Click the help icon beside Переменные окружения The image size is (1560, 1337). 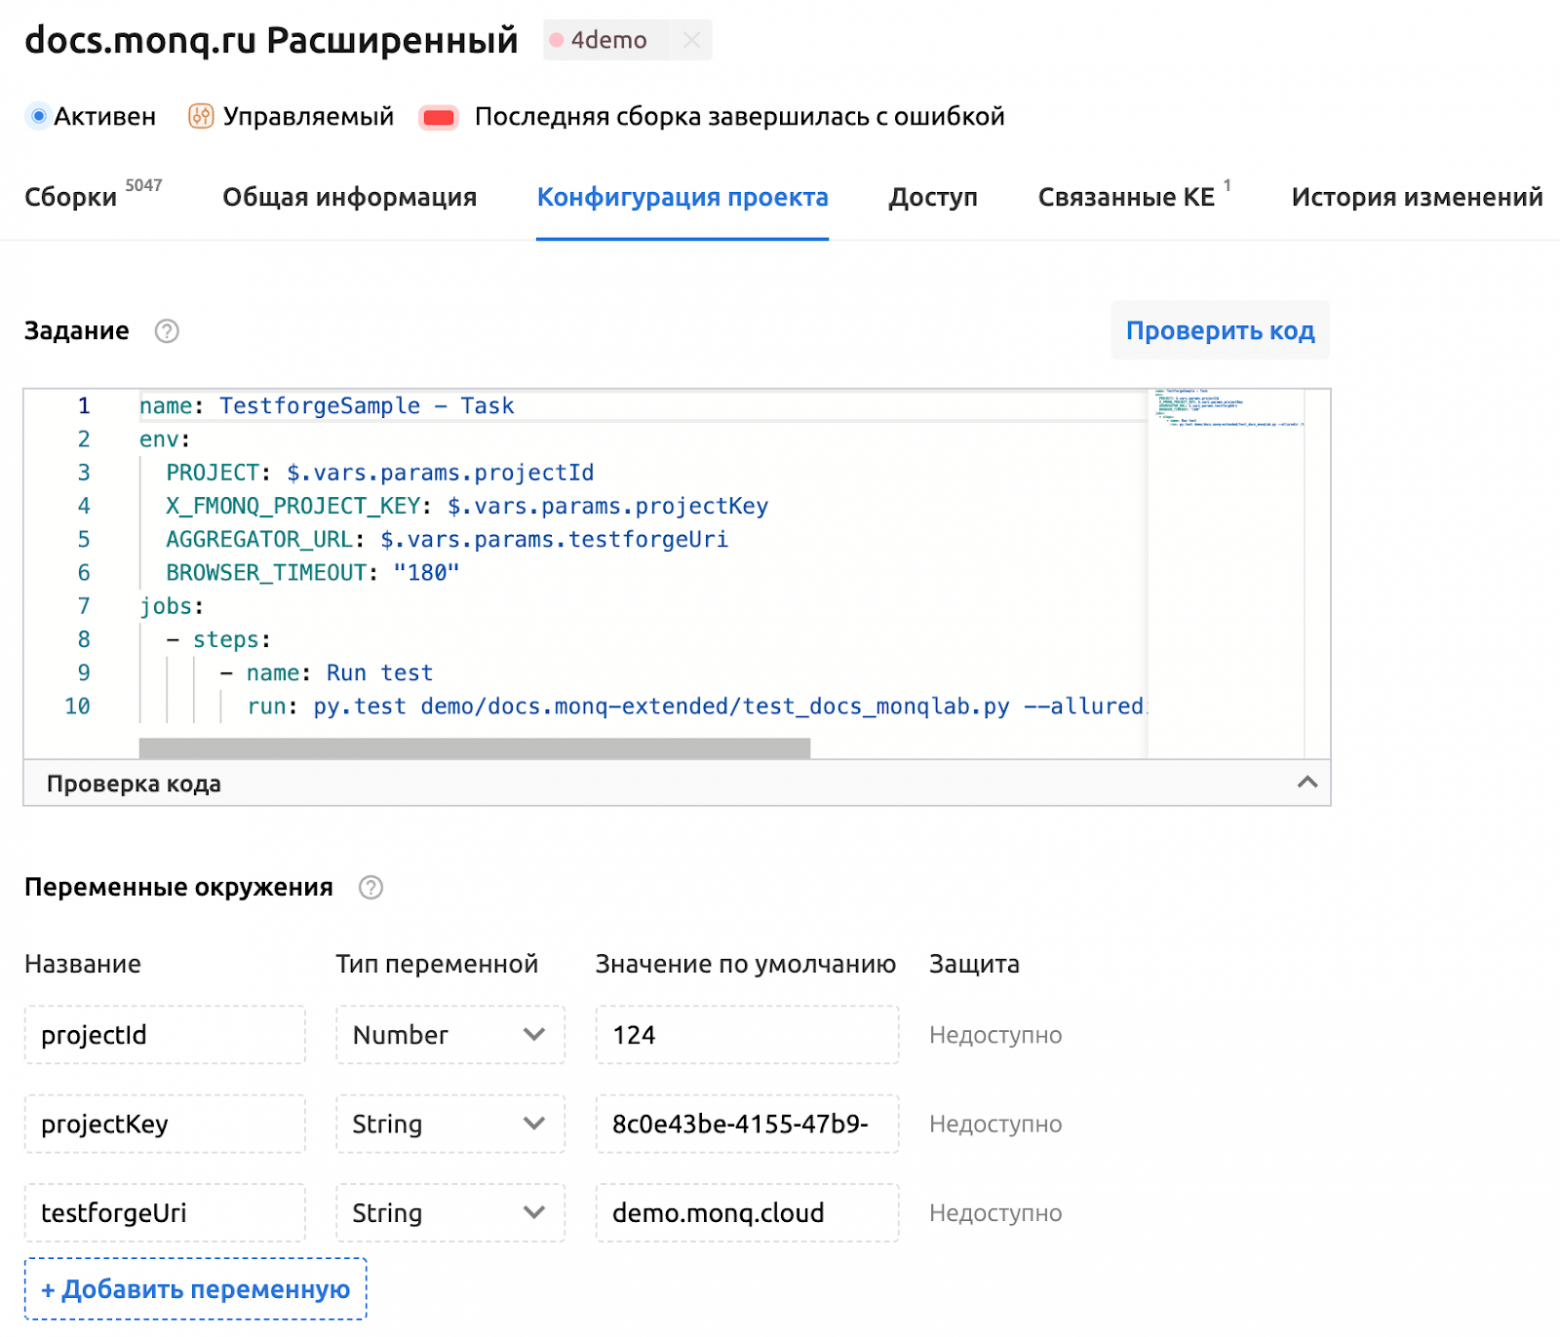click(371, 888)
